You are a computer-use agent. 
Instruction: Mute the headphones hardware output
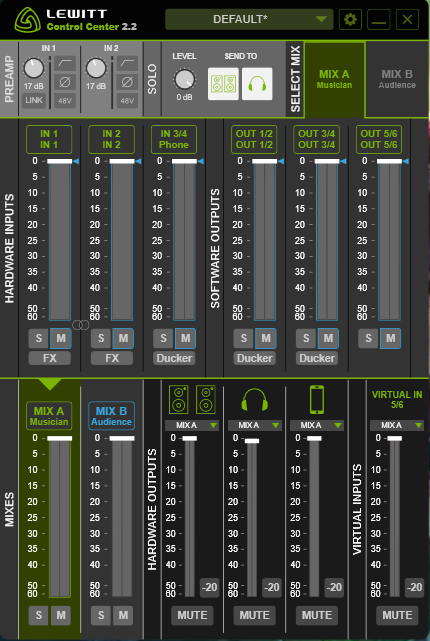click(x=255, y=615)
